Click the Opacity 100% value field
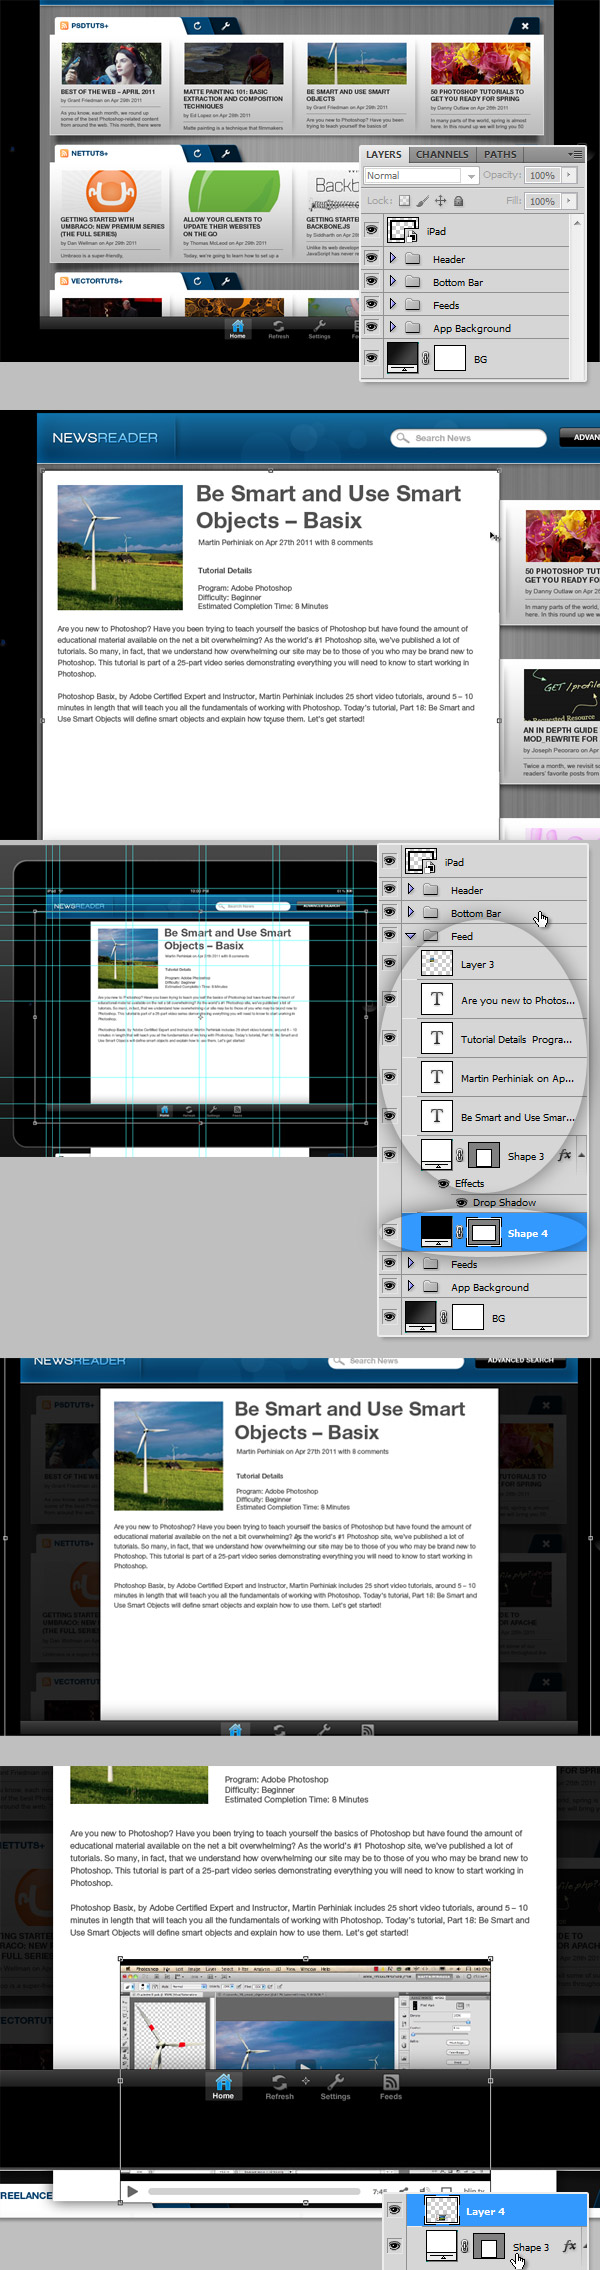Screen dimensions: 600x2270 (x=542, y=175)
